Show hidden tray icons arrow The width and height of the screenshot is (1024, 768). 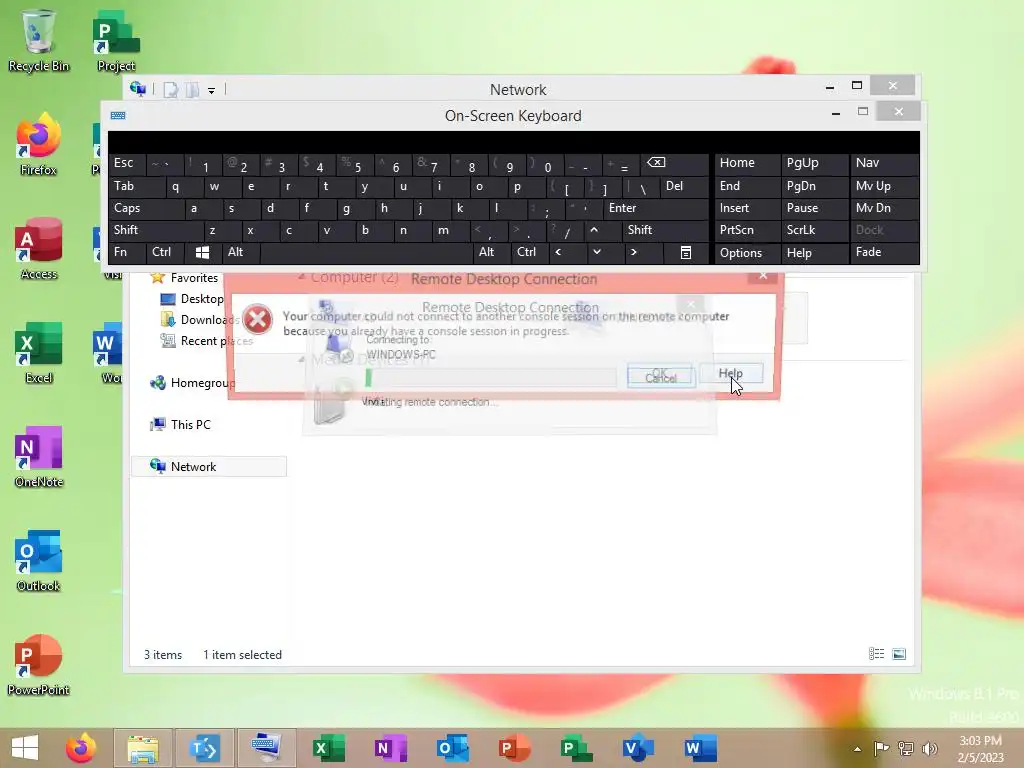point(857,749)
